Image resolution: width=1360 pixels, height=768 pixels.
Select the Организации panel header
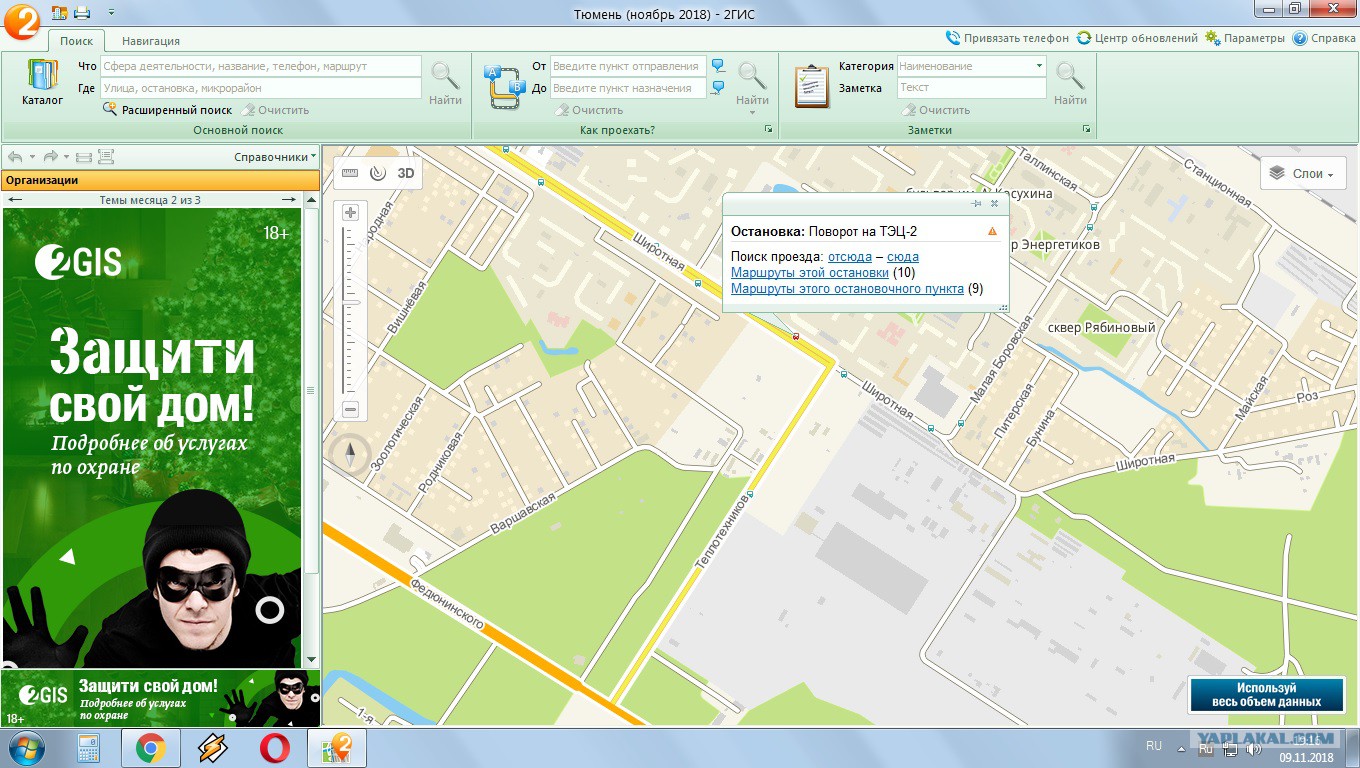pyautogui.click(x=160, y=181)
